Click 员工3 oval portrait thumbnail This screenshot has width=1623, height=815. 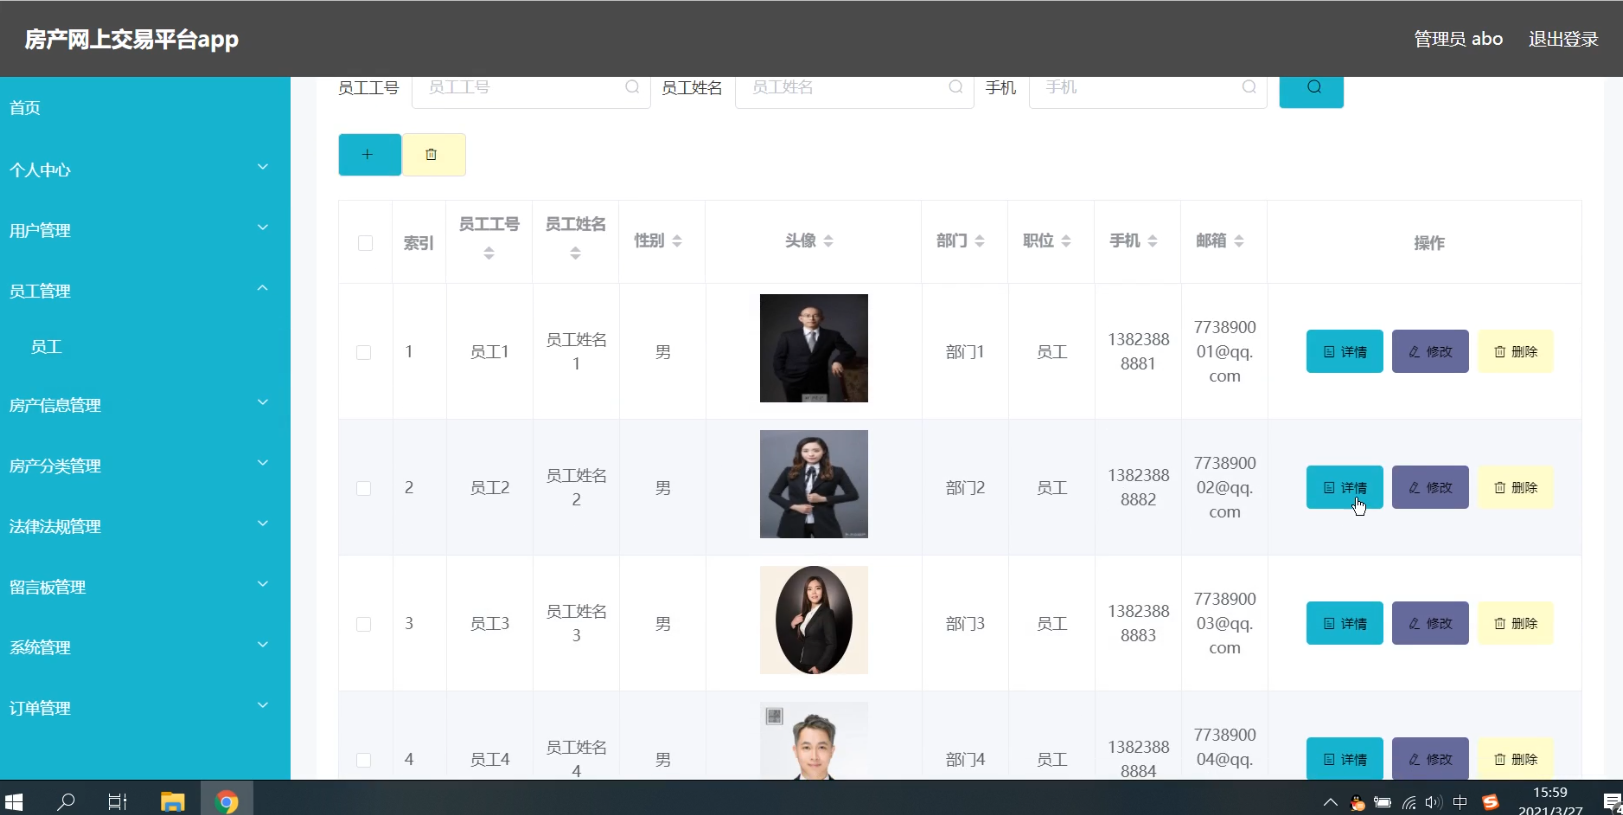click(814, 620)
